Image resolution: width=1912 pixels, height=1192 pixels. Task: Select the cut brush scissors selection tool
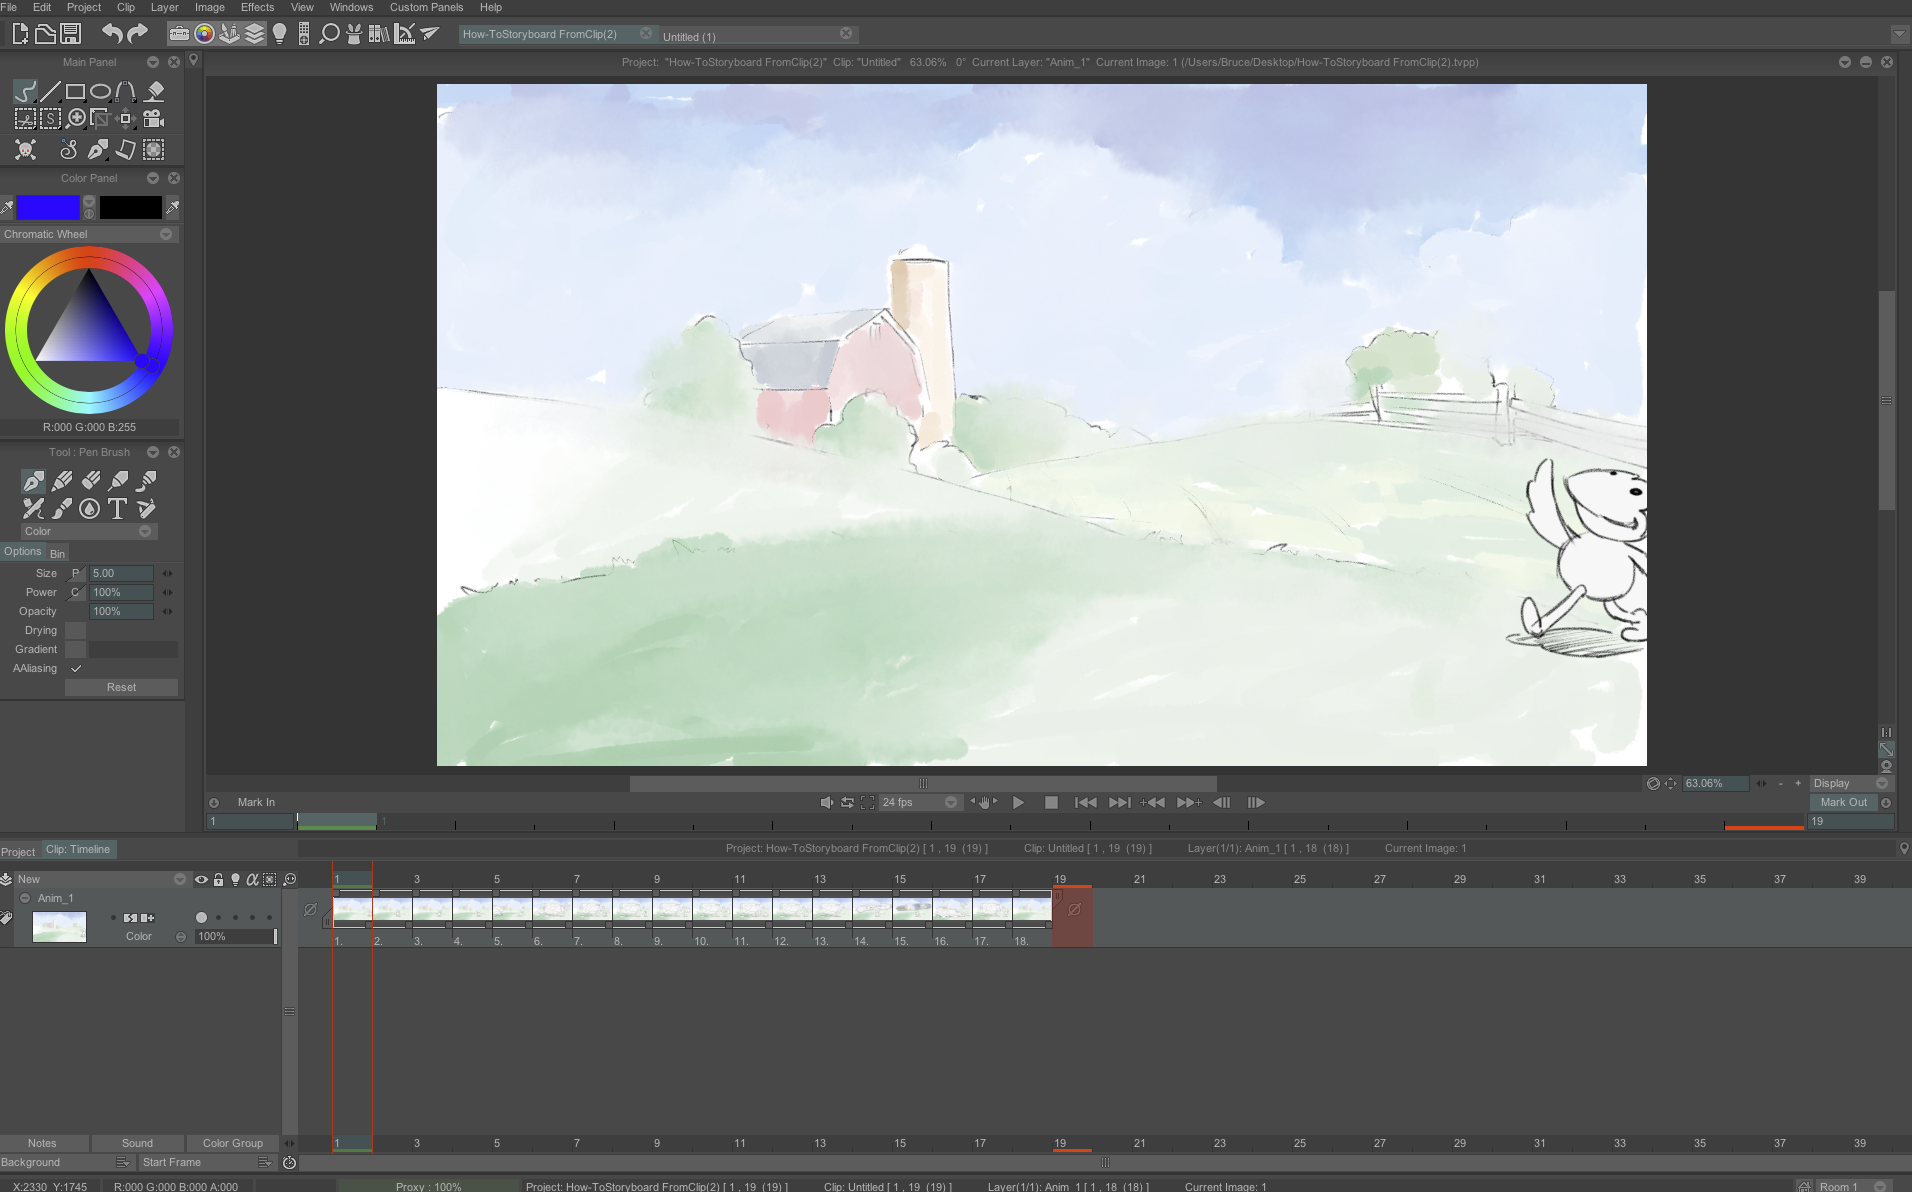[25, 119]
